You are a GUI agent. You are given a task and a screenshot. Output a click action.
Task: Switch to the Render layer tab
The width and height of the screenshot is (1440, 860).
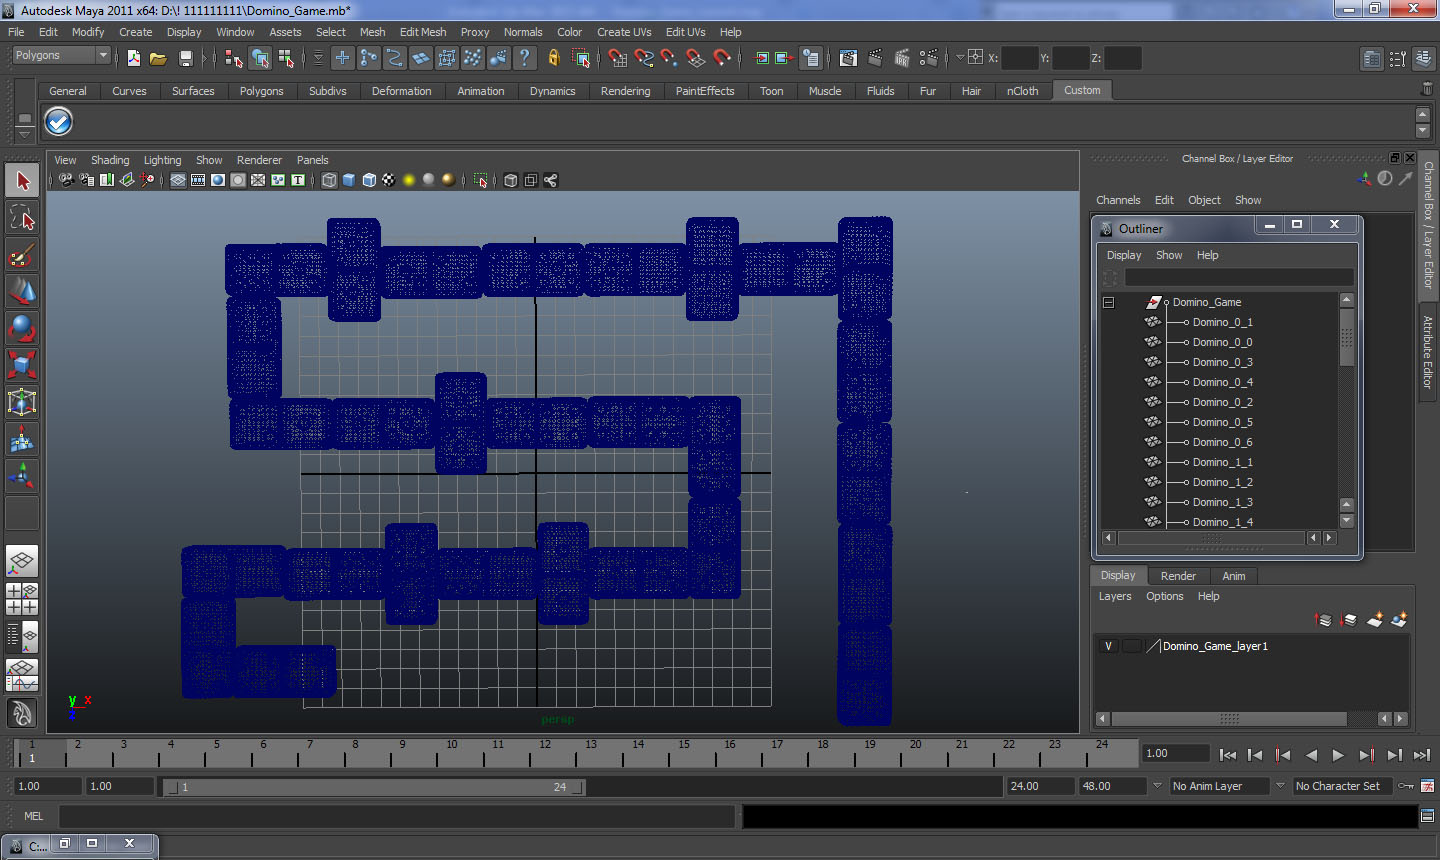[1178, 576]
